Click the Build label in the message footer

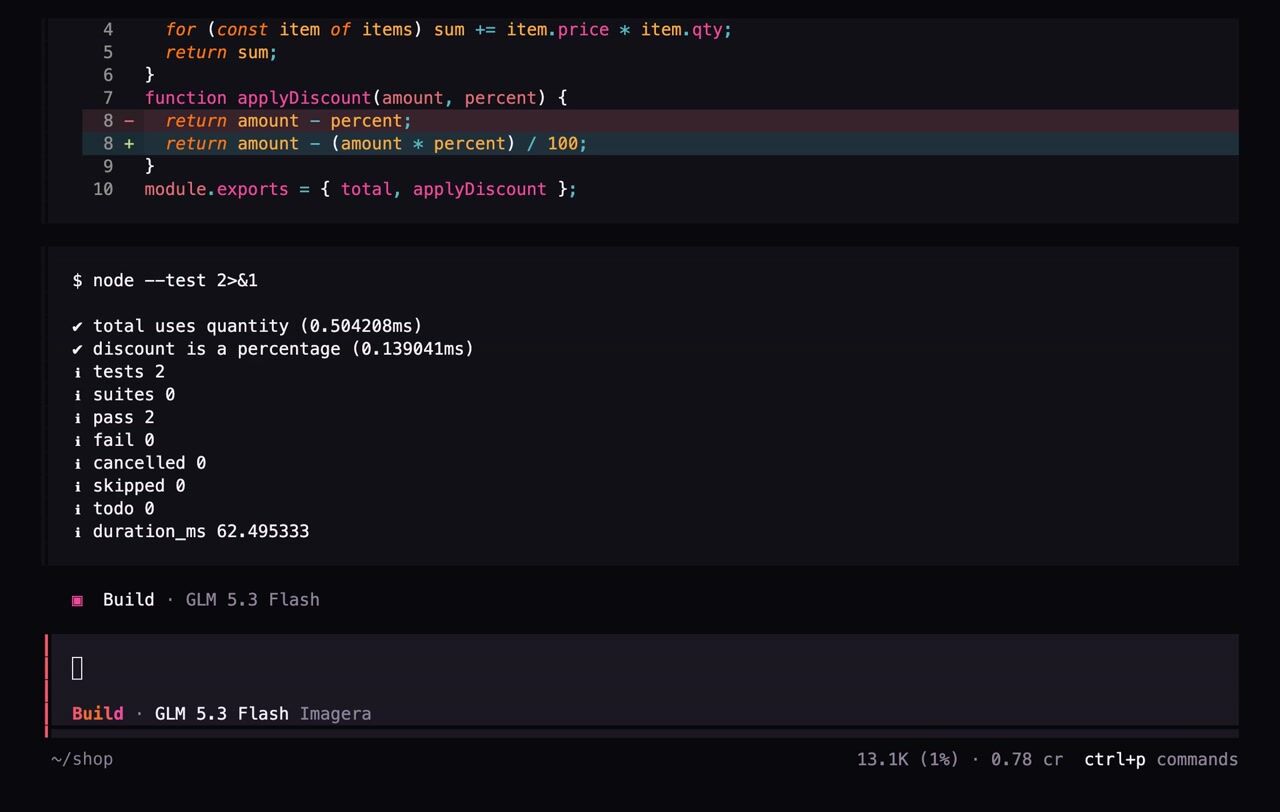[x=129, y=600]
